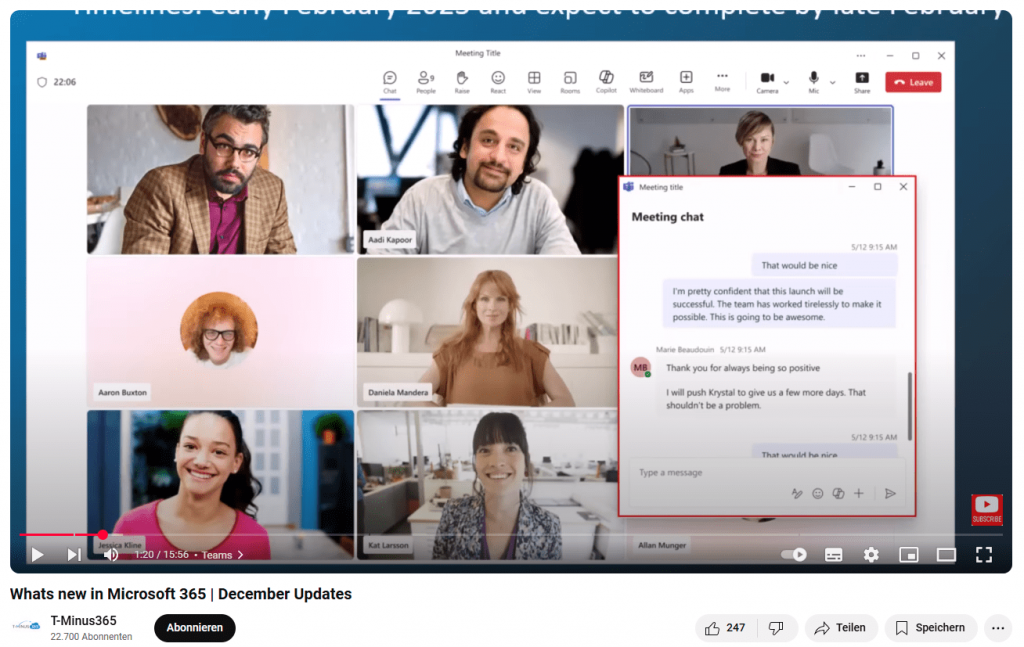The image size is (1024, 647).
Task: Open more actions menu beside Speichern
Action: pyautogui.click(x=998, y=628)
